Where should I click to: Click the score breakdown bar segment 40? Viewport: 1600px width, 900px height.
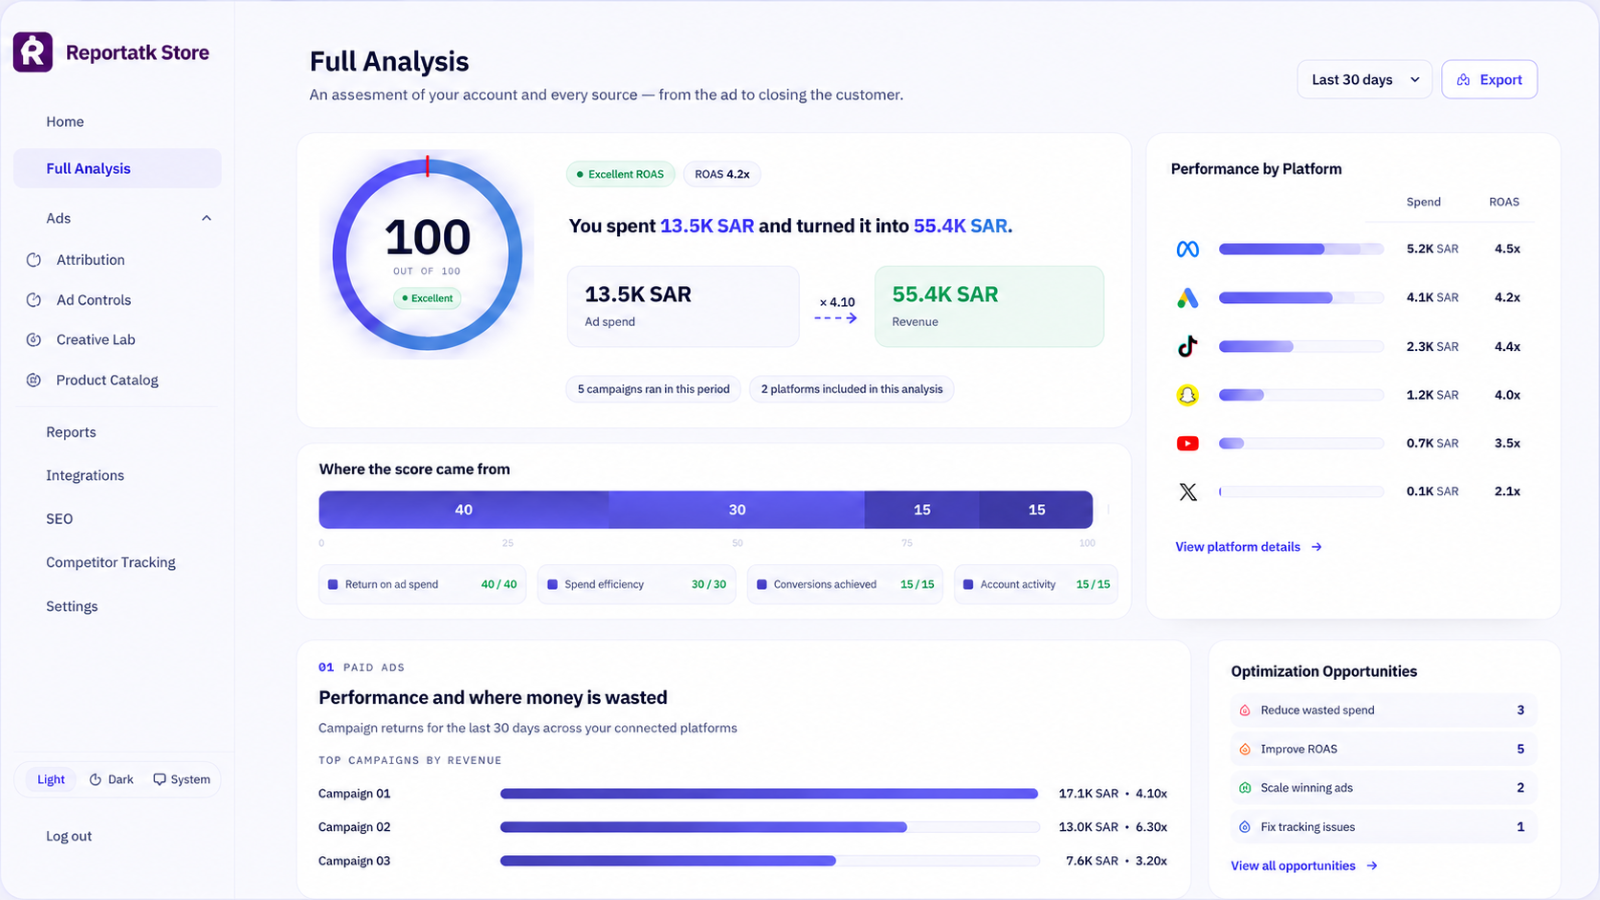[464, 510]
